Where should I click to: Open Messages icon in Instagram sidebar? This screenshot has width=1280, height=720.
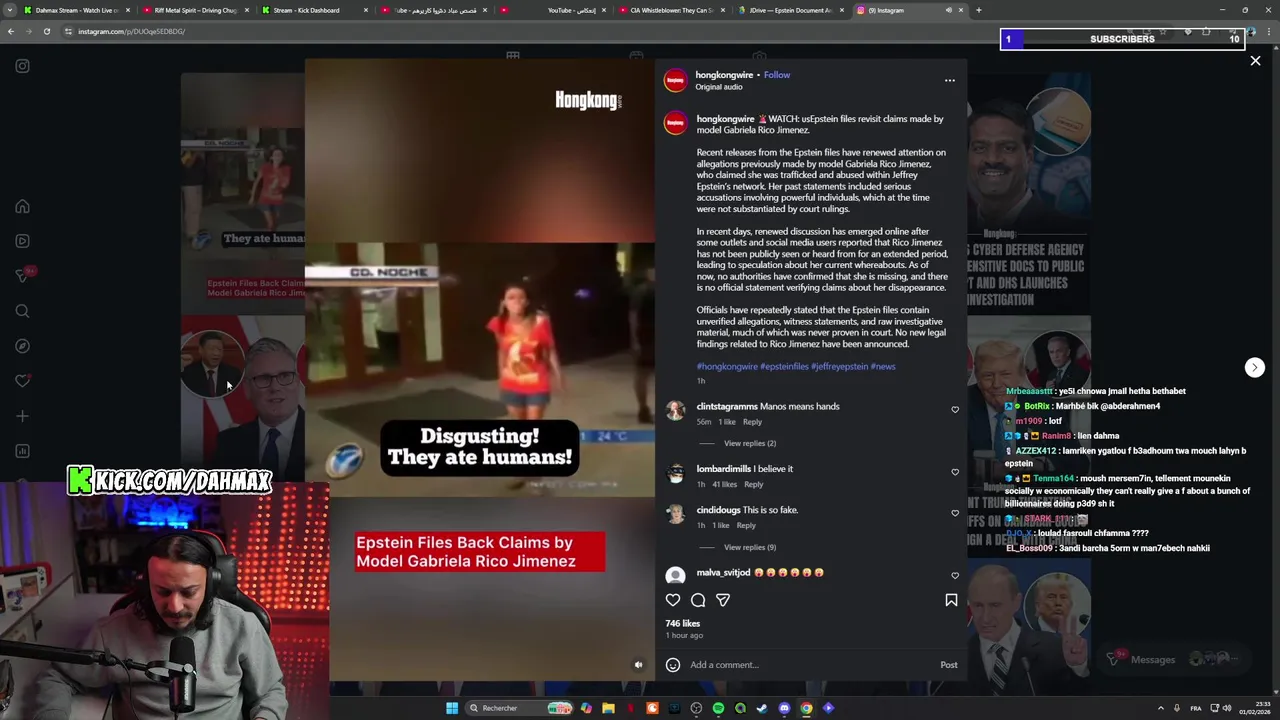tap(22, 276)
